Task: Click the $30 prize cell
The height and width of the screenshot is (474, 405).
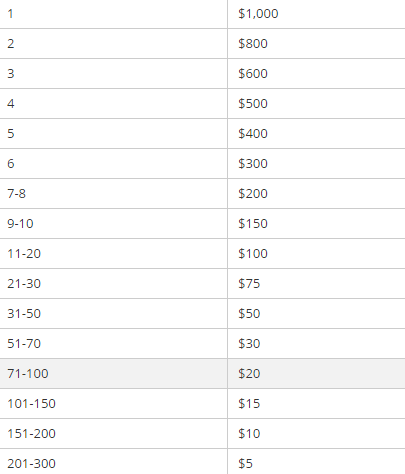Action: tap(316, 344)
